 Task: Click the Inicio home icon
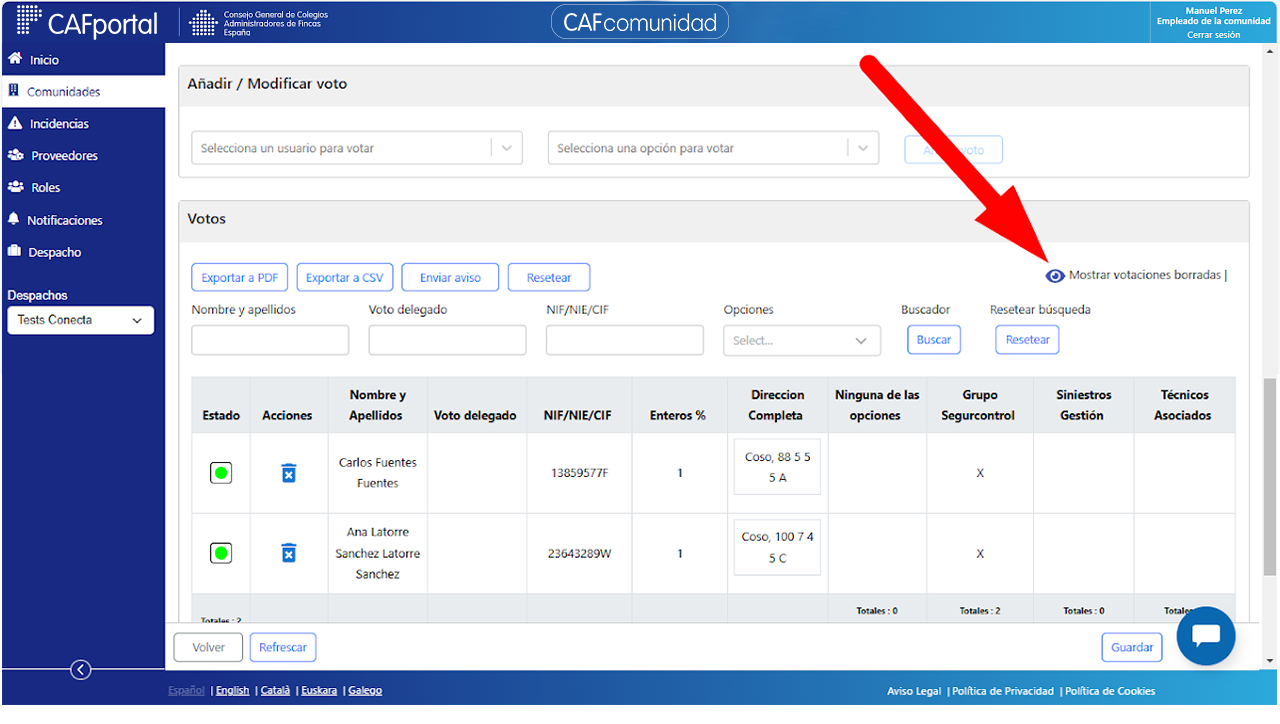15,59
